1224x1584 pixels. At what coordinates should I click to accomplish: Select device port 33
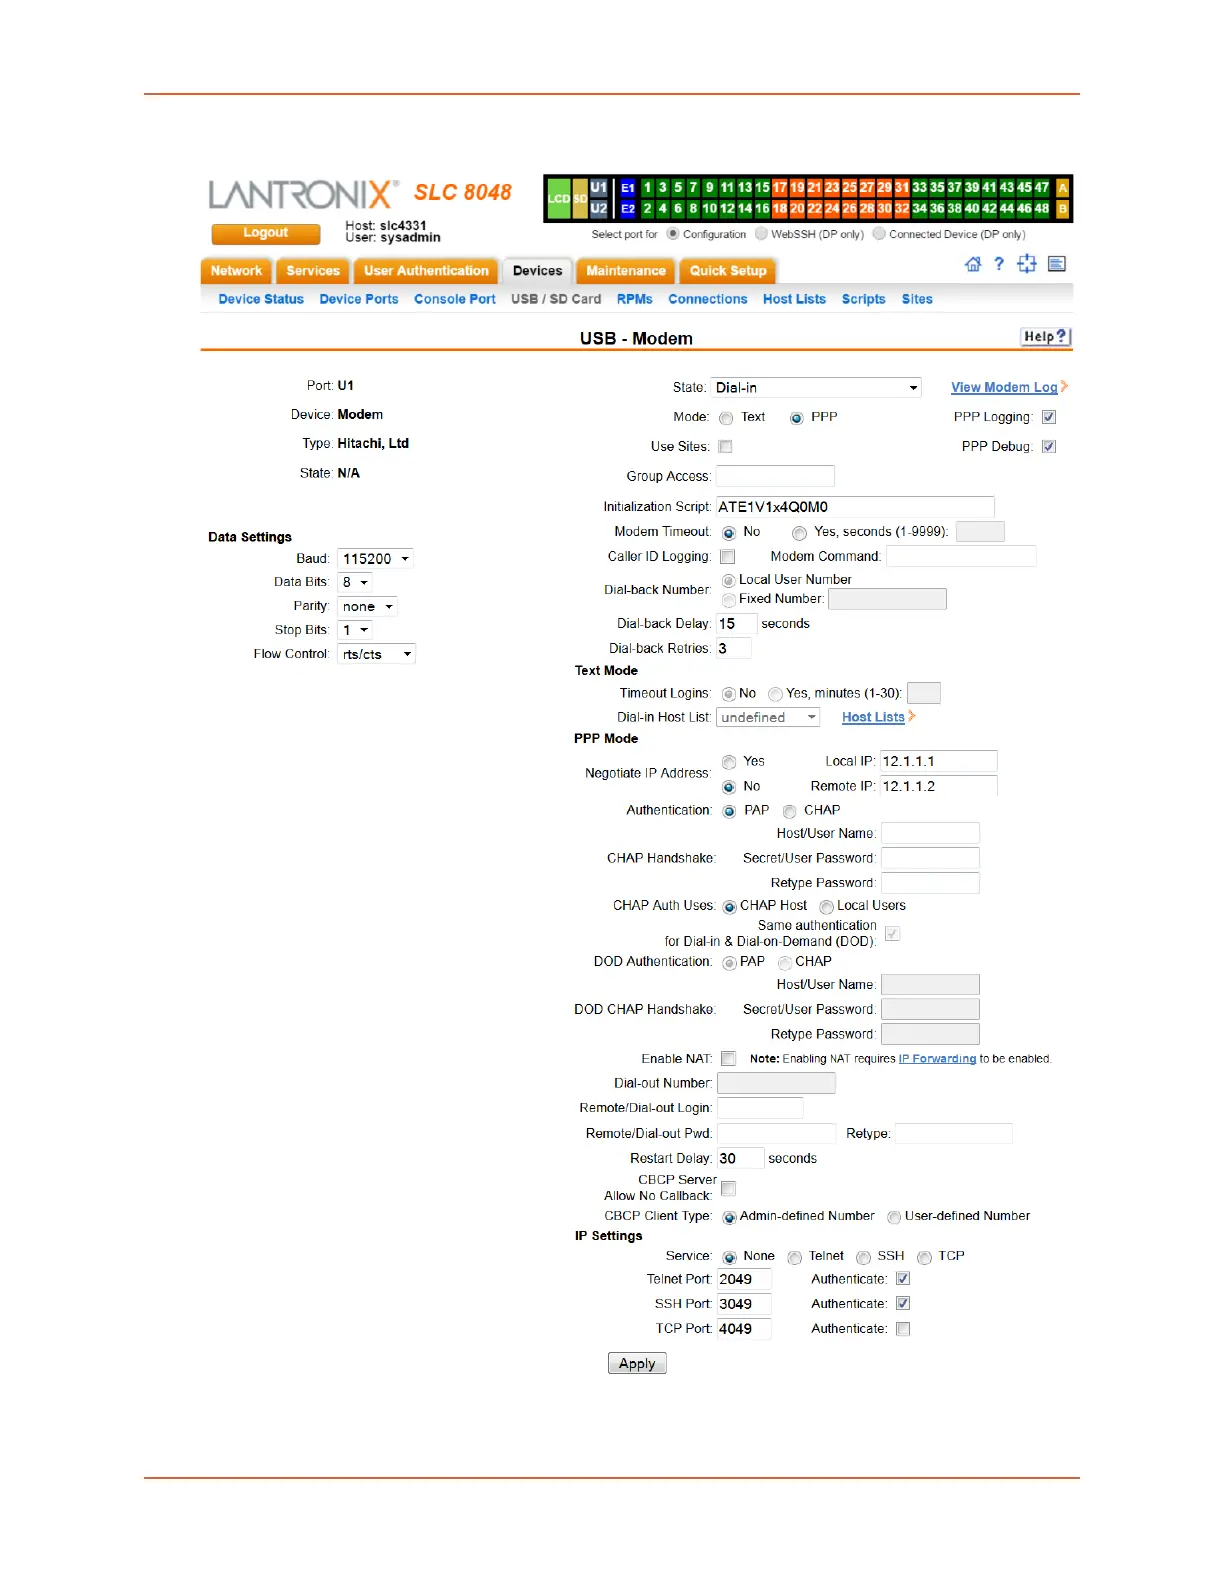pyautogui.click(x=920, y=187)
